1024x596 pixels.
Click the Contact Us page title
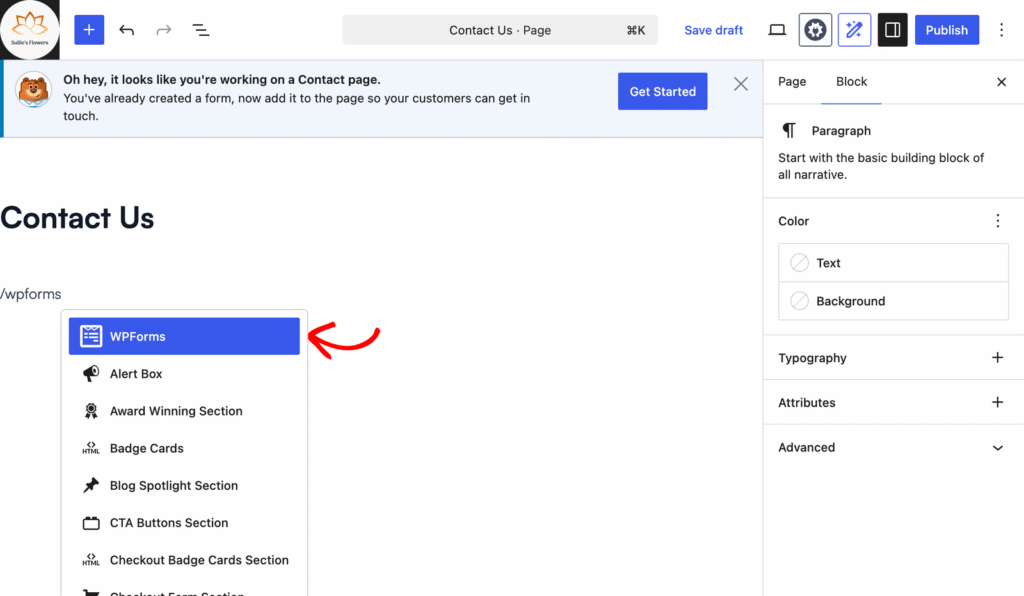[x=77, y=218]
